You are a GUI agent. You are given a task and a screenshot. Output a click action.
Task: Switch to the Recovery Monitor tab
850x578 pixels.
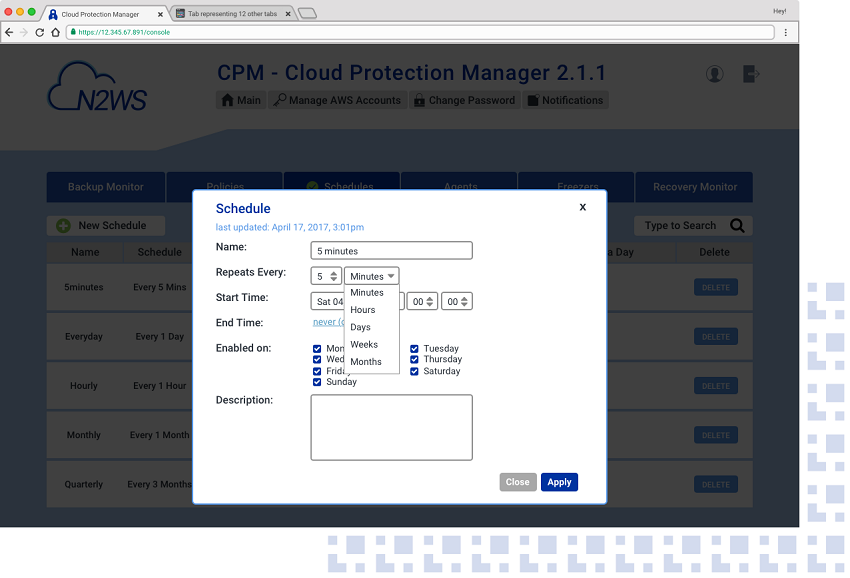click(x=694, y=187)
